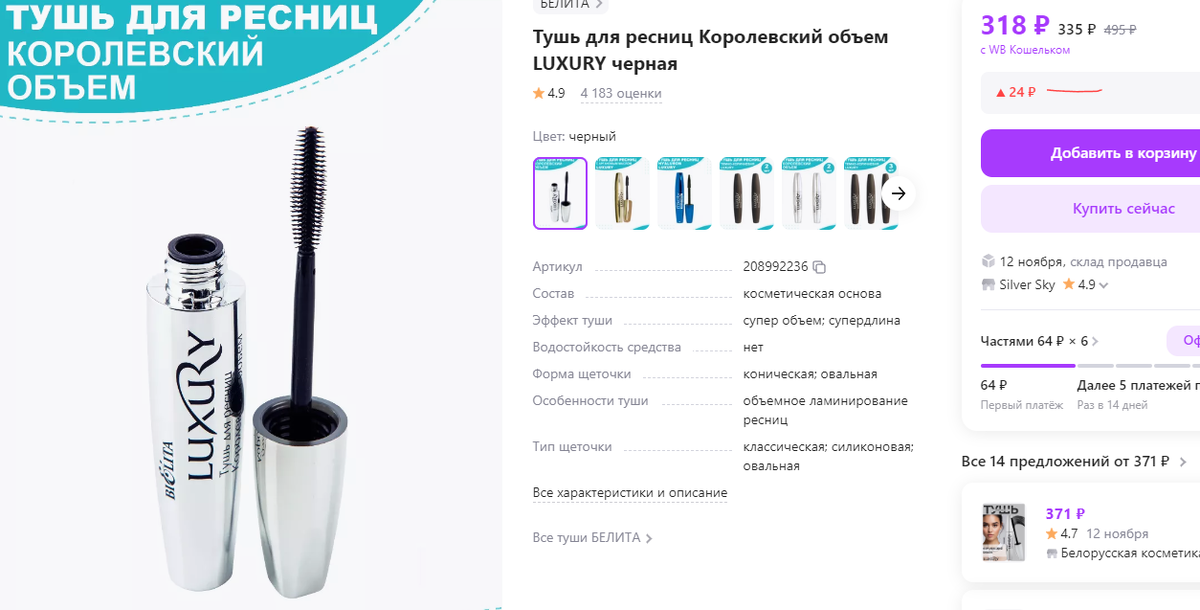The height and width of the screenshot is (610, 1200).
Task: Add product with Добавить в корзину
Action: pos(1090,153)
